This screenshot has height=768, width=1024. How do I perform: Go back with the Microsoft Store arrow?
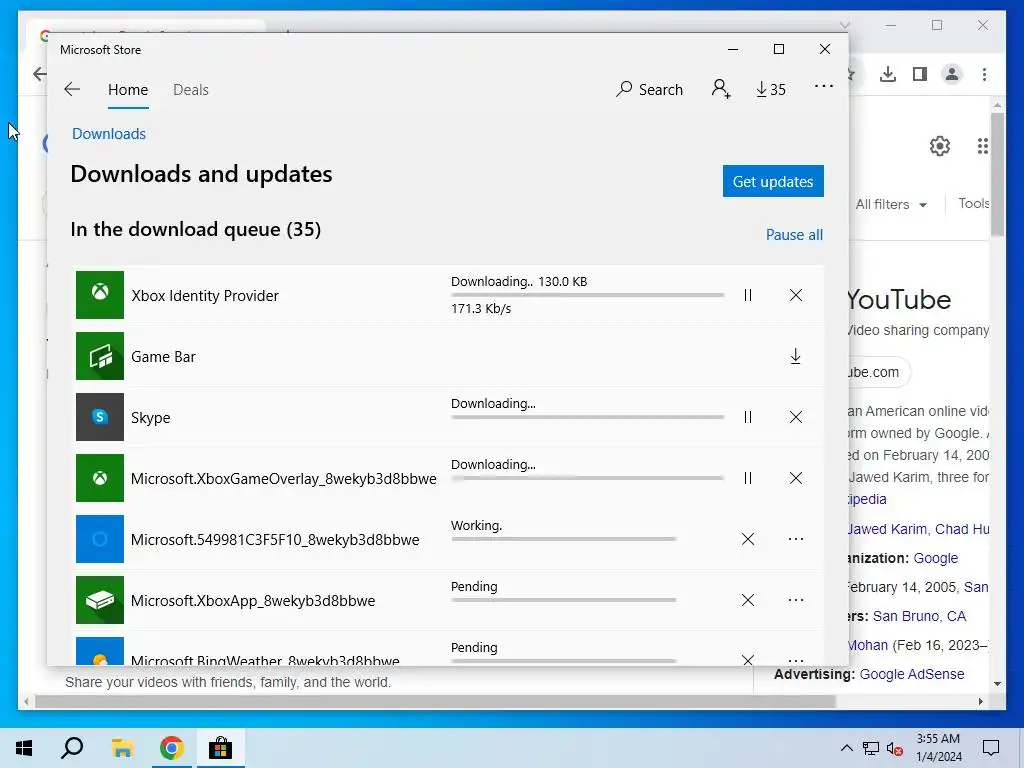(x=72, y=89)
